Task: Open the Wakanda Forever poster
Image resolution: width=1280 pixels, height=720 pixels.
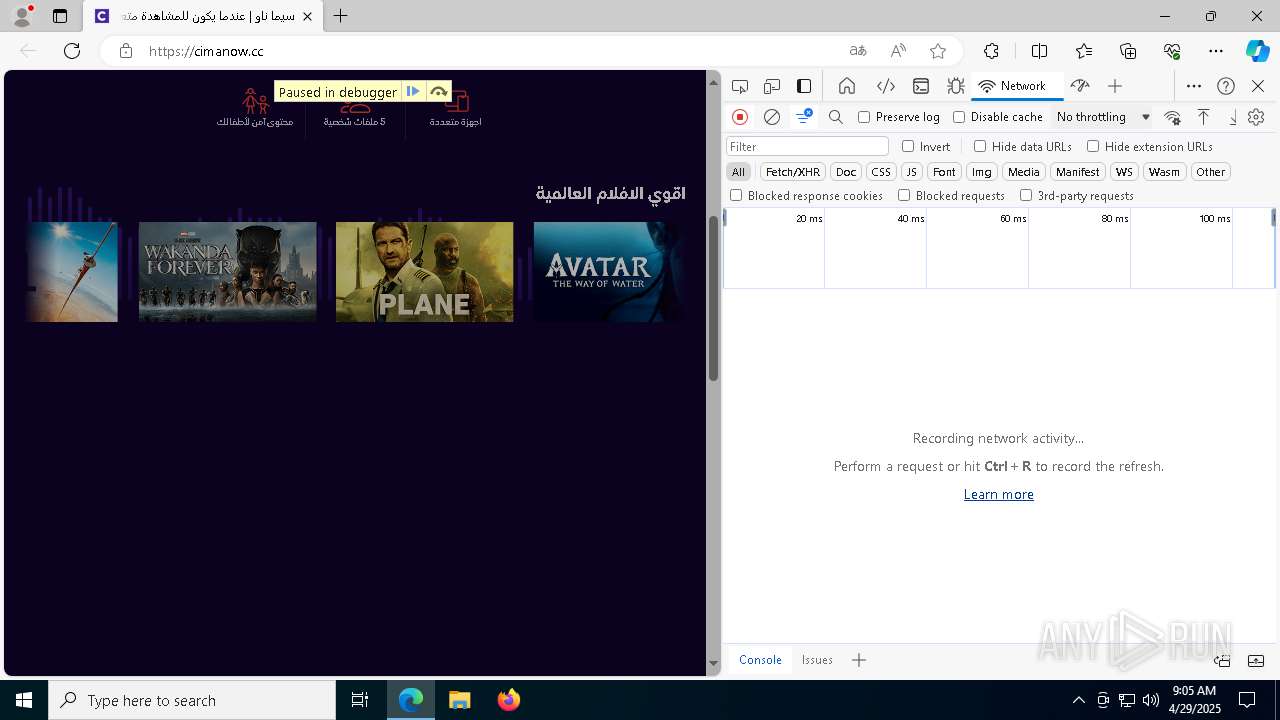Action: pos(227,272)
